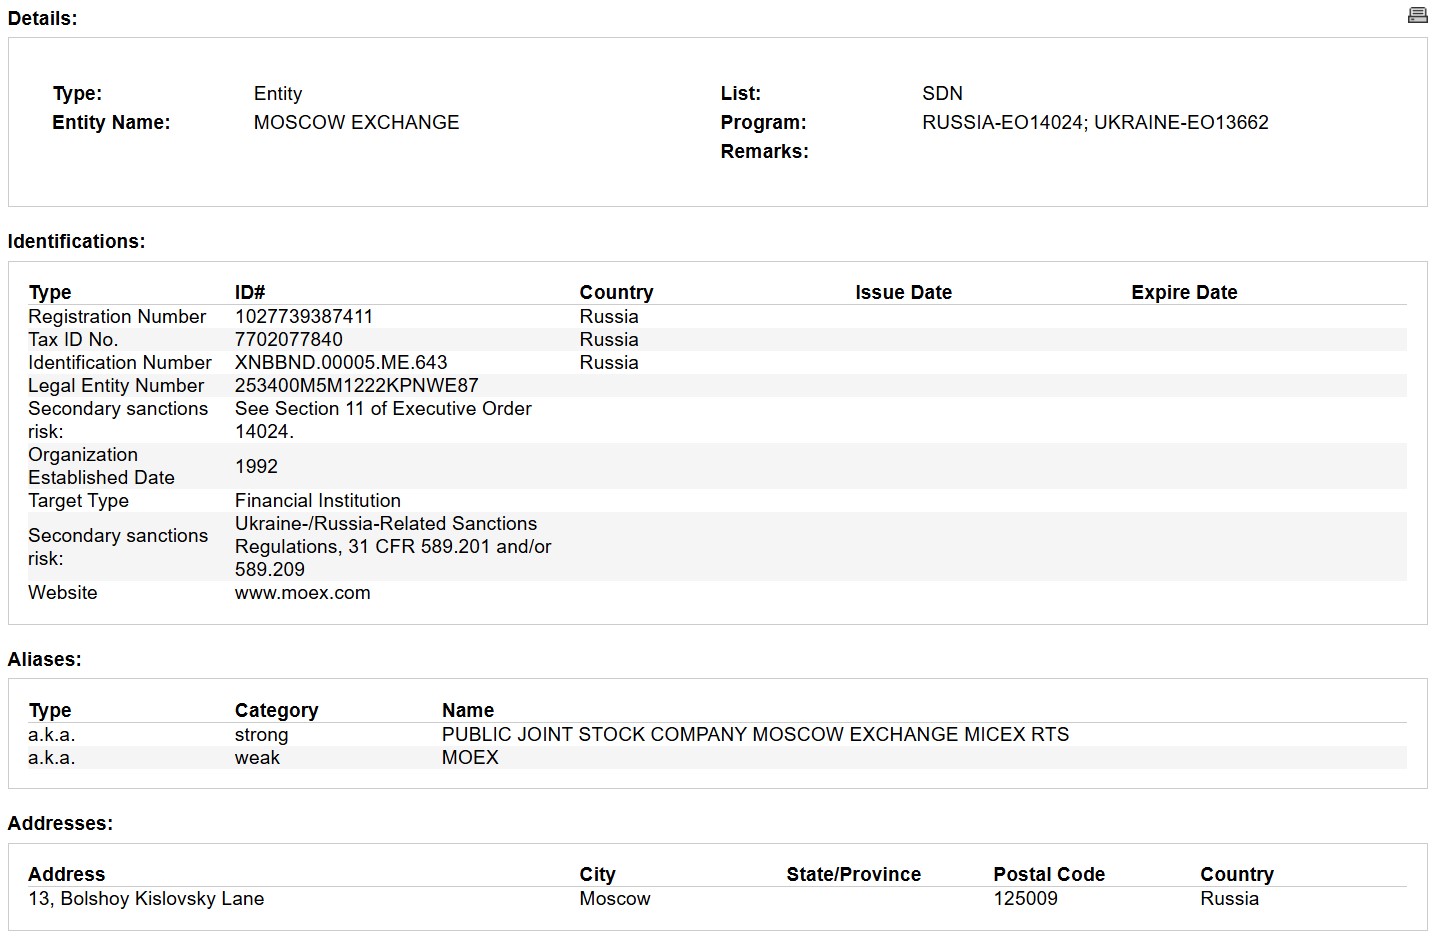Select the Registration Number row
1441x940 pixels.
coord(117,316)
